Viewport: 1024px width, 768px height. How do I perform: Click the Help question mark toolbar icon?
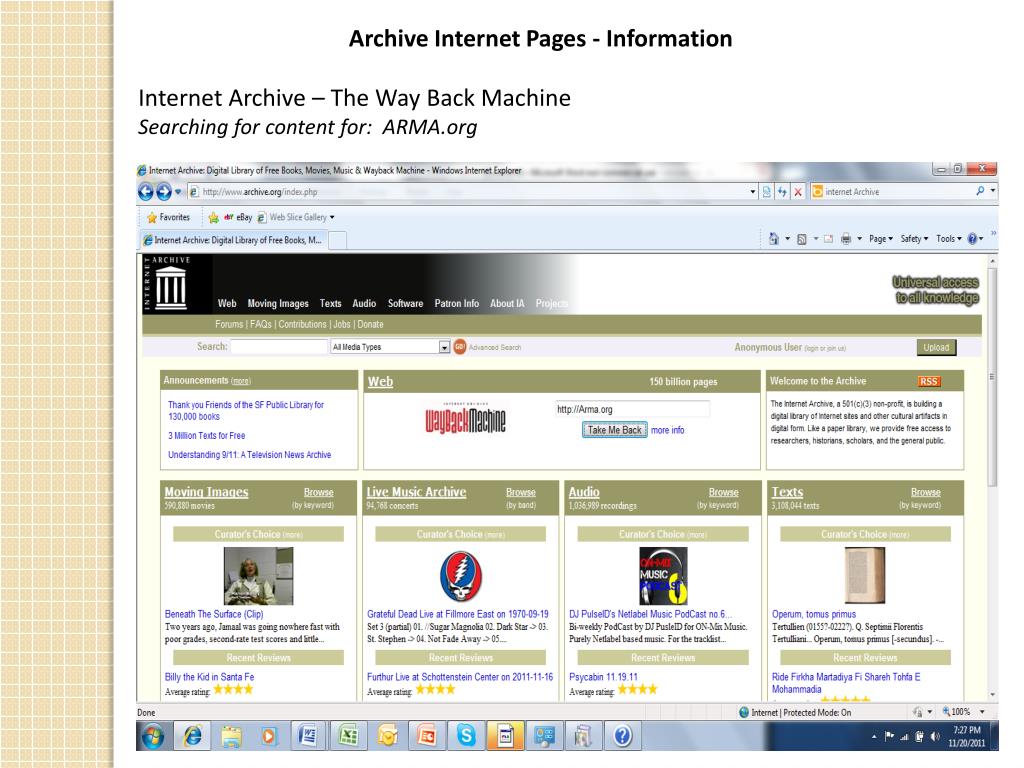(x=972, y=239)
